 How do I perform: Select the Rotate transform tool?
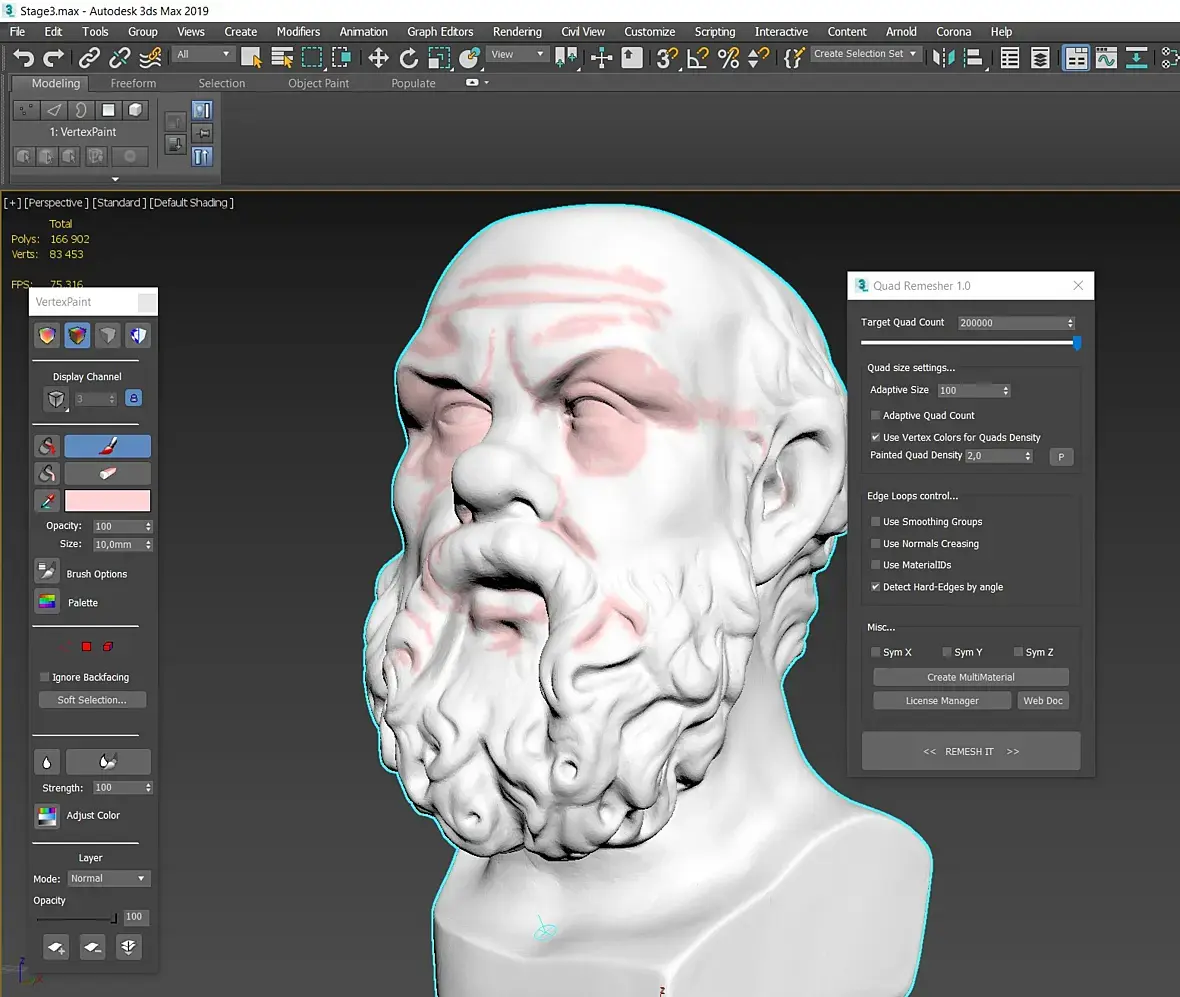409,58
